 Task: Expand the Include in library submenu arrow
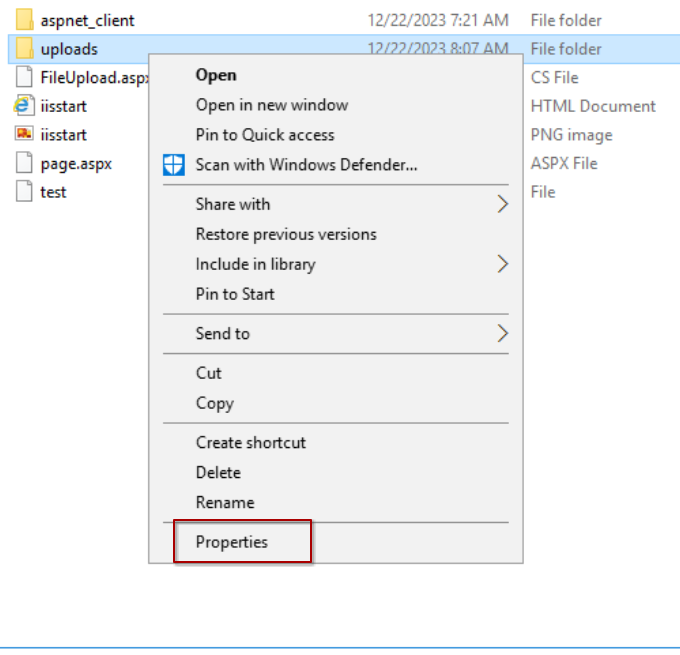click(x=502, y=265)
